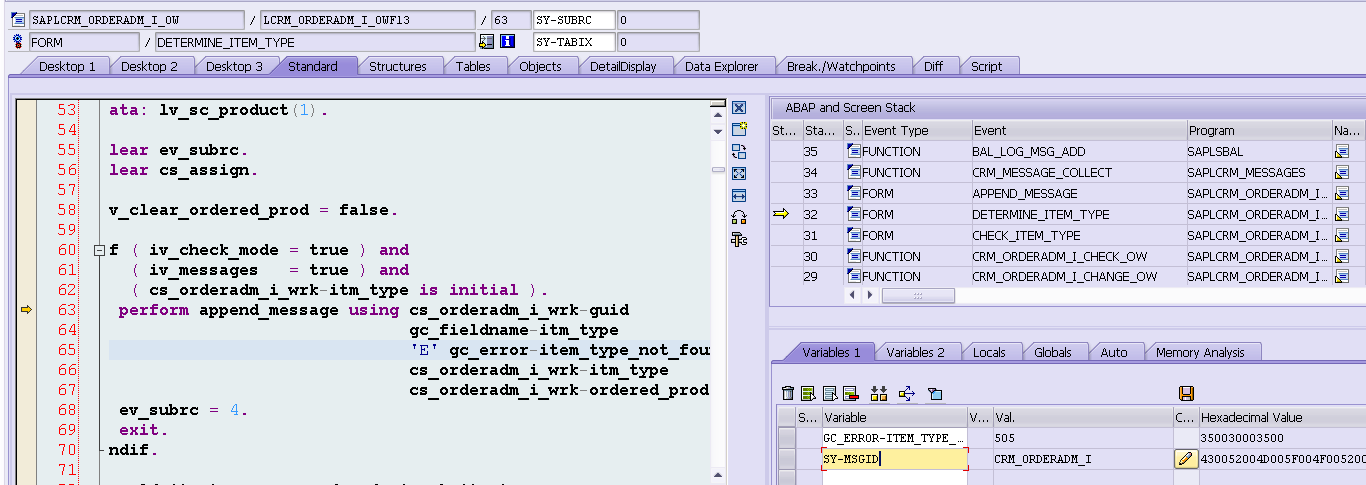The height and width of the screenshot is (485, 1366).
Task: Open the Structures tab
Action: click(x=398, y=66)
